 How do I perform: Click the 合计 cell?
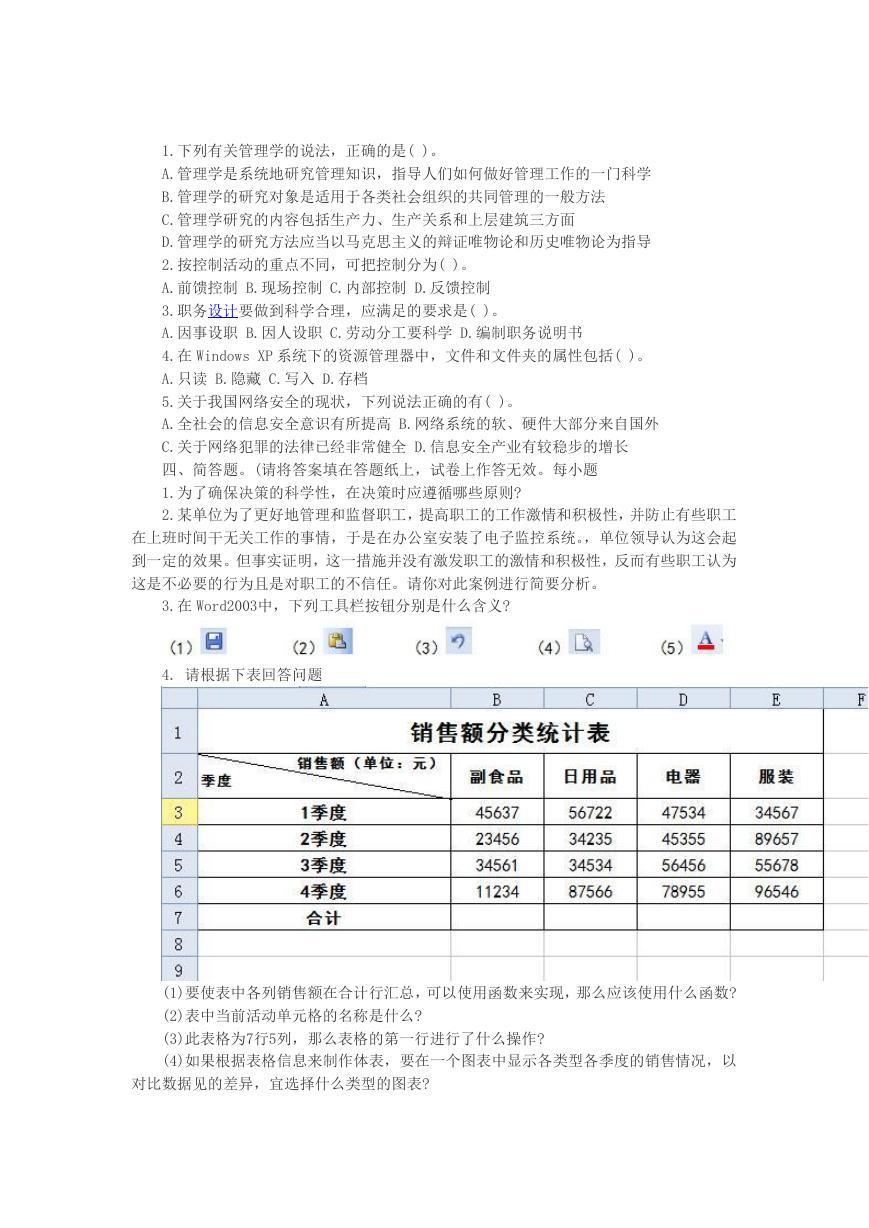pos(324,917)
